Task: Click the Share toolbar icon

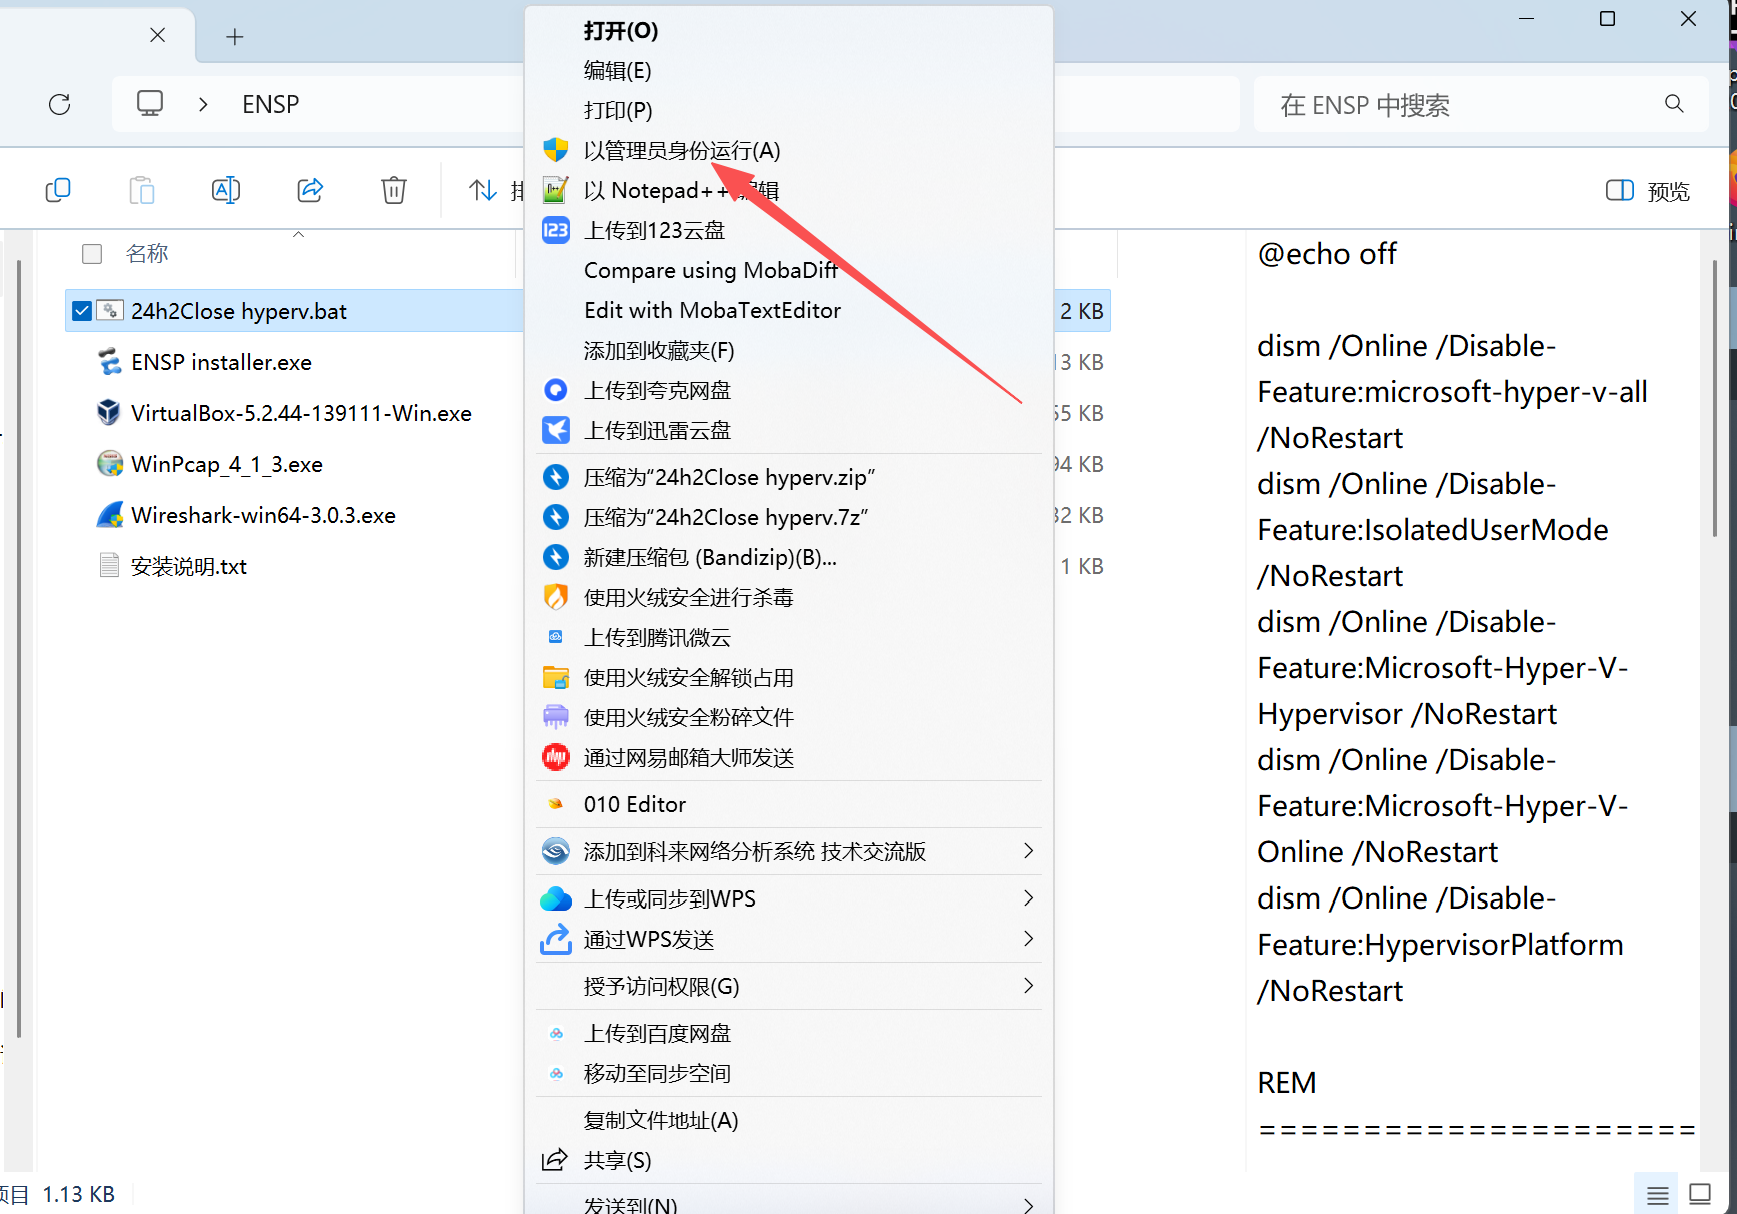Action: [x=310, y=190]
